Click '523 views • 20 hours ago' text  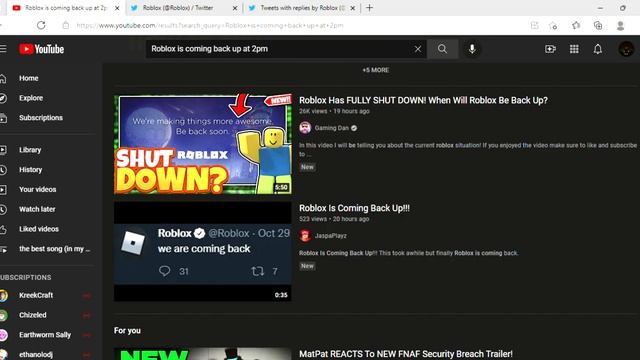pos(334,219)
